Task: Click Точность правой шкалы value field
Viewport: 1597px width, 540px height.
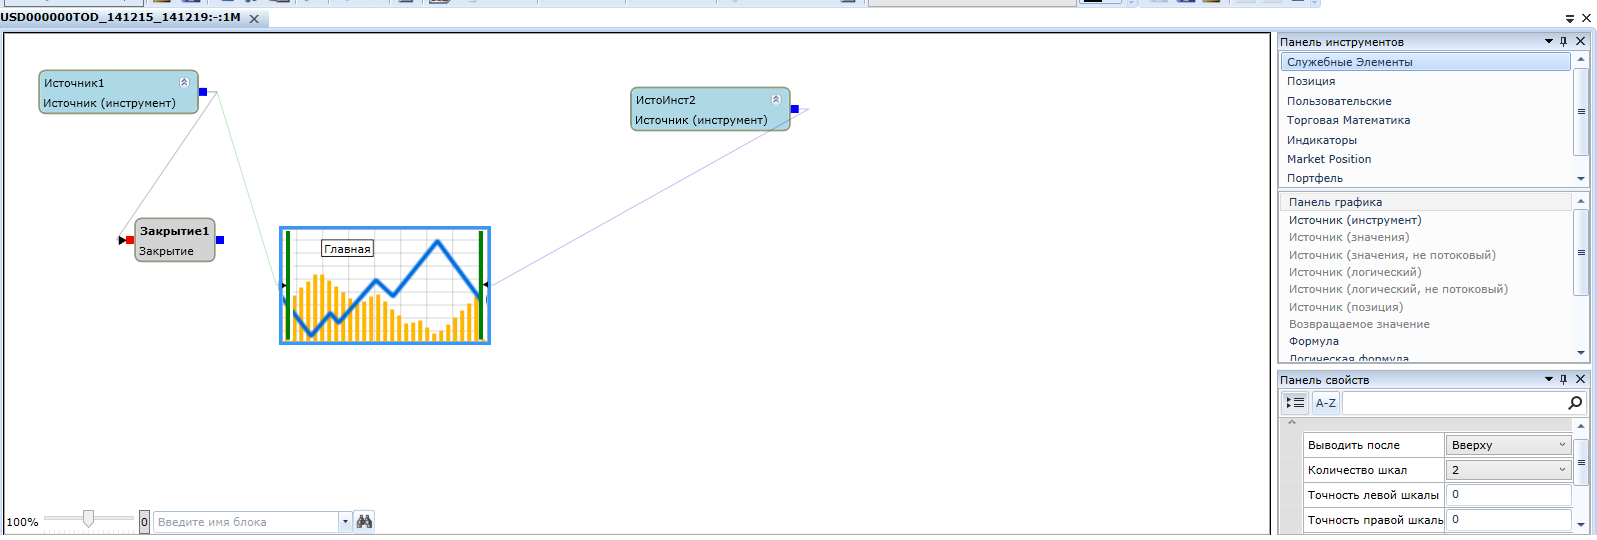Action: click(1508, 520)
